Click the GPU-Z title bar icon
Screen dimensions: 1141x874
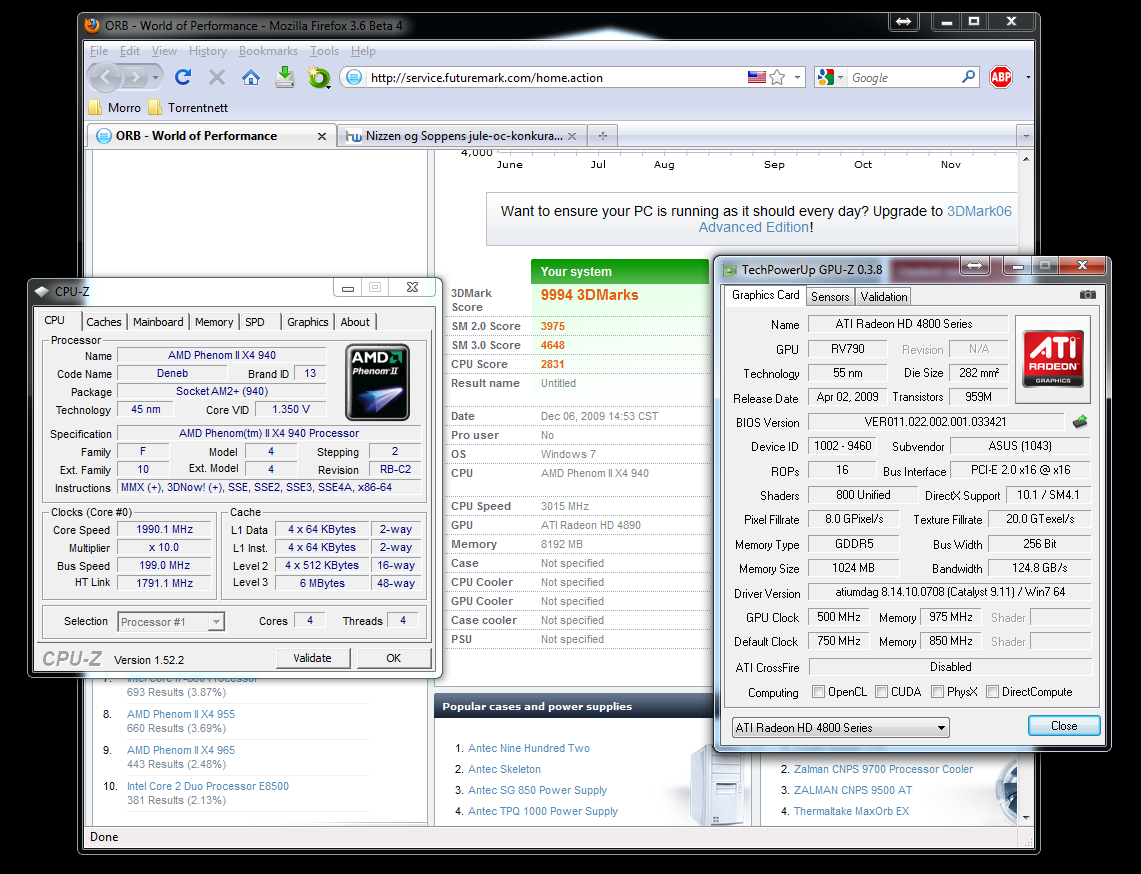coord(729,270)
